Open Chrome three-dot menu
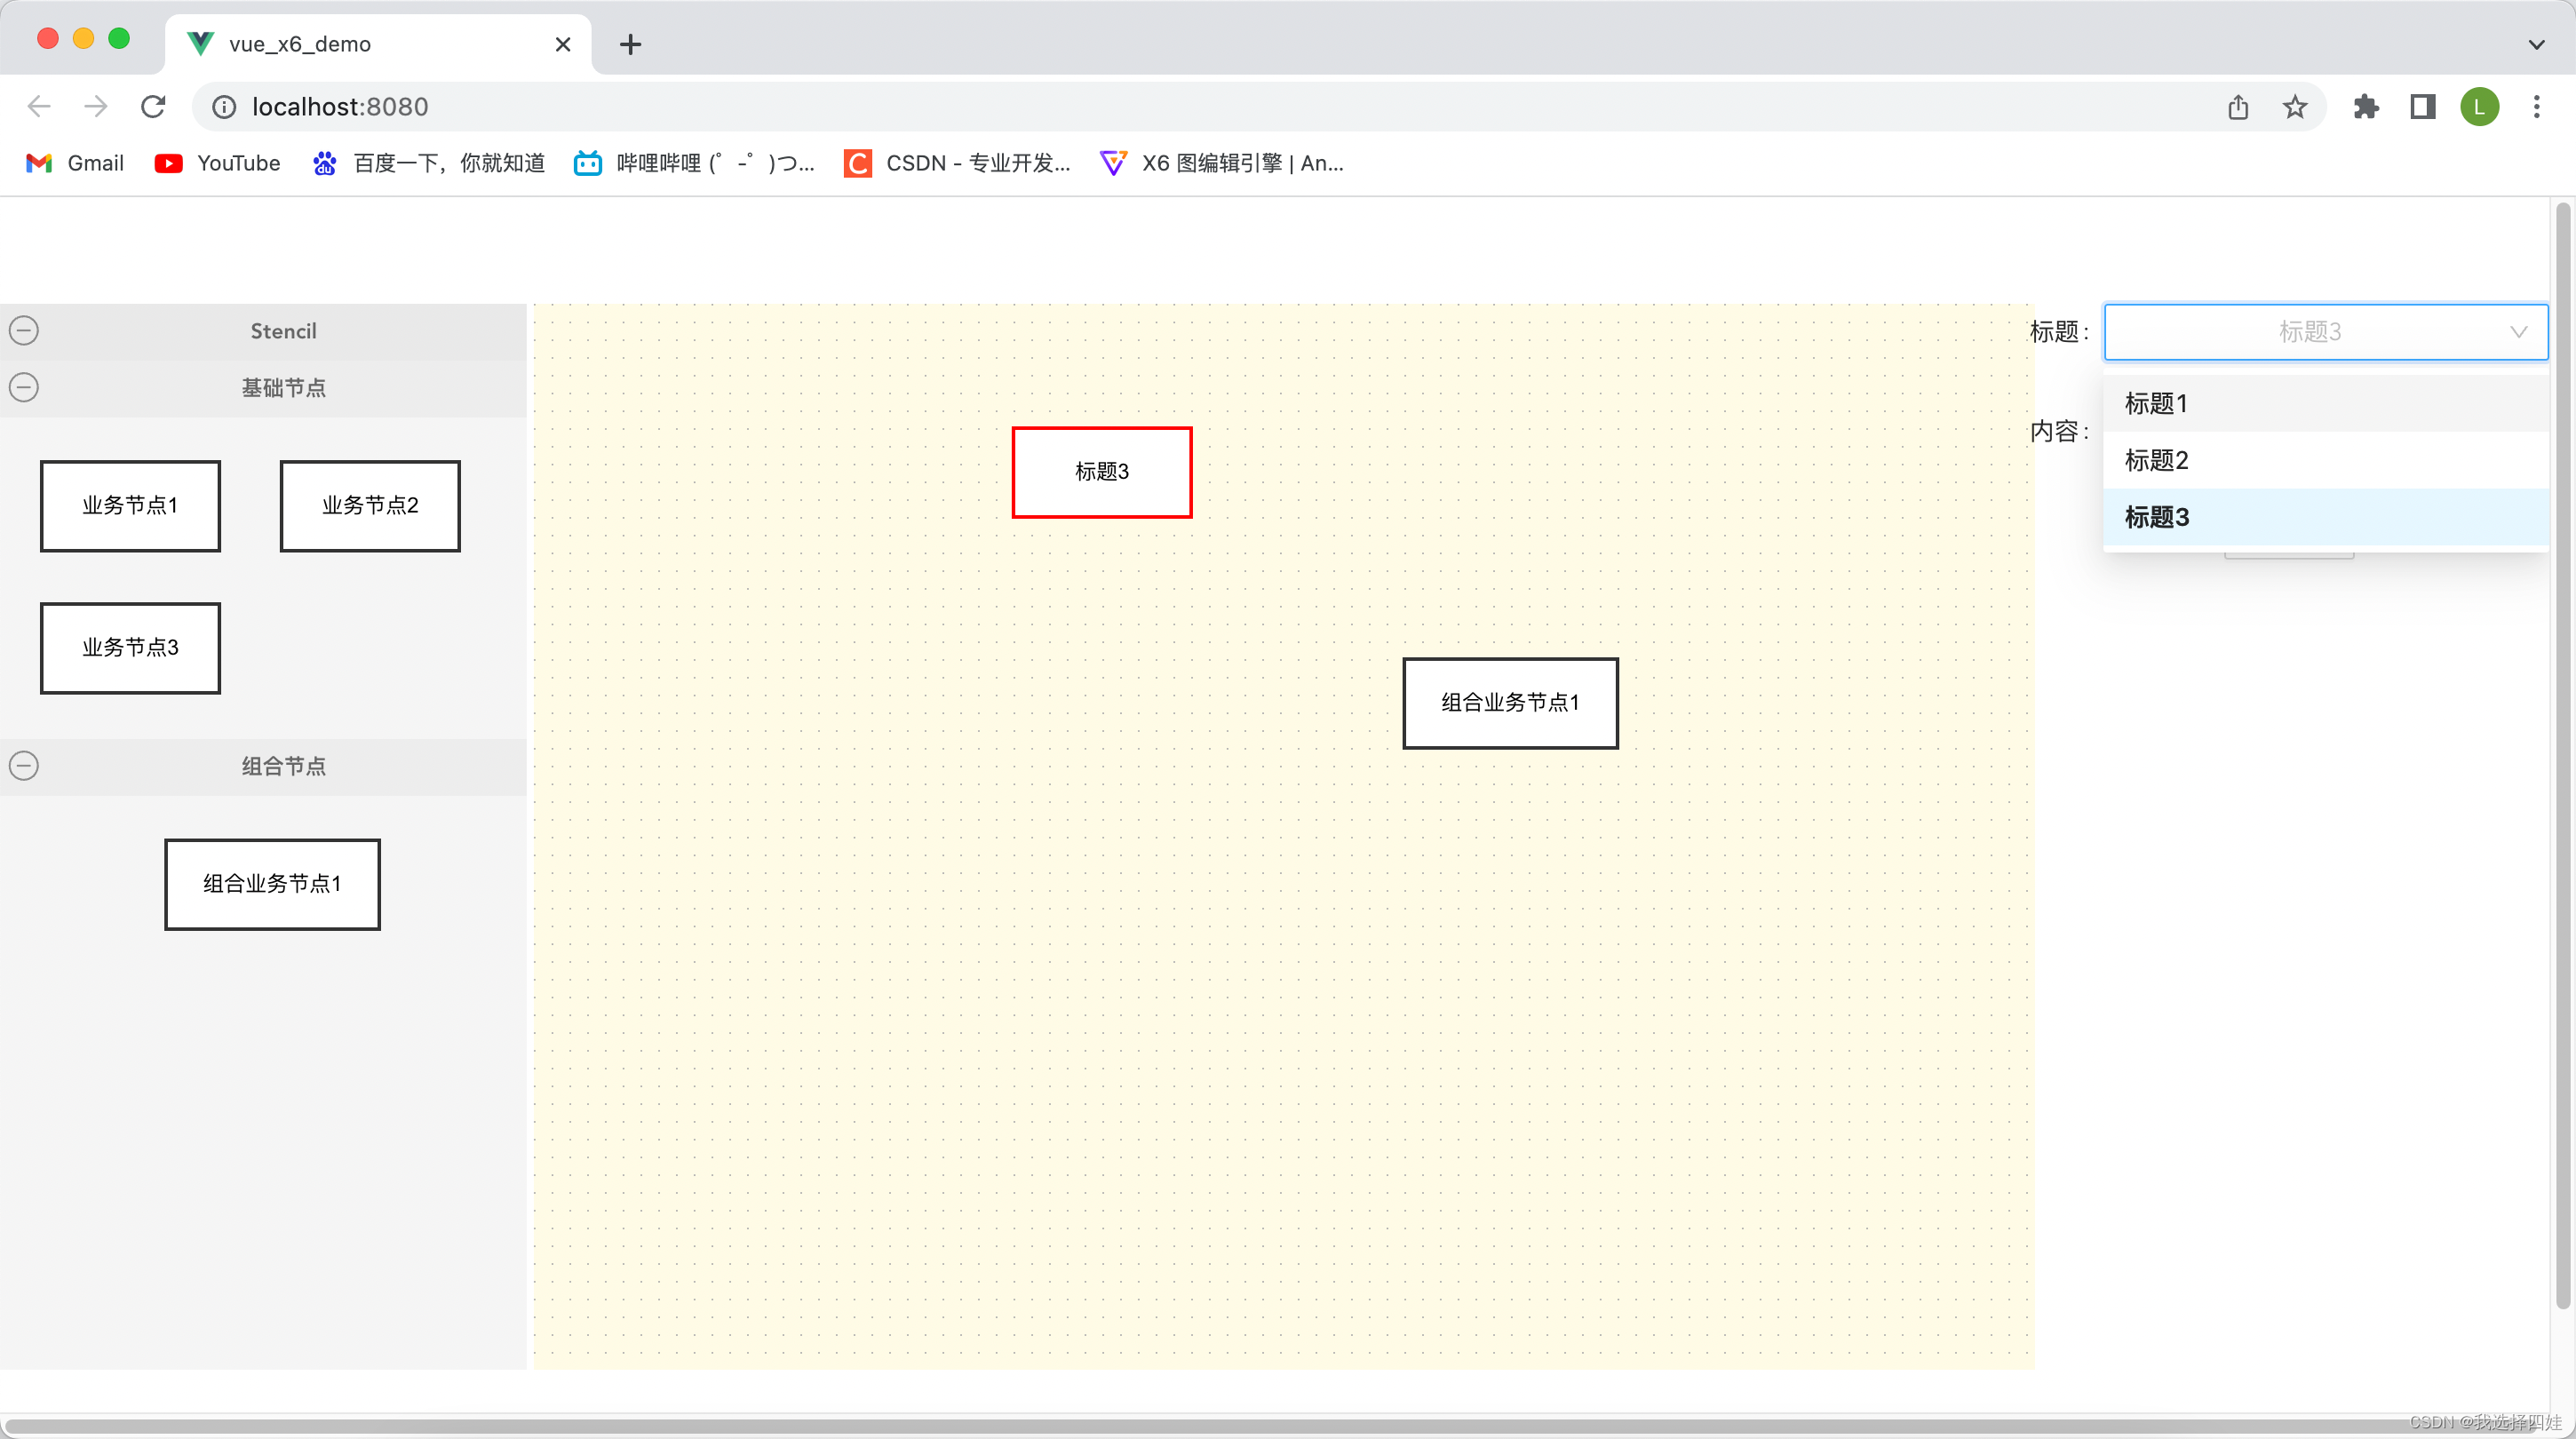Viewport: 2576px width, 1439px height. pyautogui.click(x=2536, y=107)
